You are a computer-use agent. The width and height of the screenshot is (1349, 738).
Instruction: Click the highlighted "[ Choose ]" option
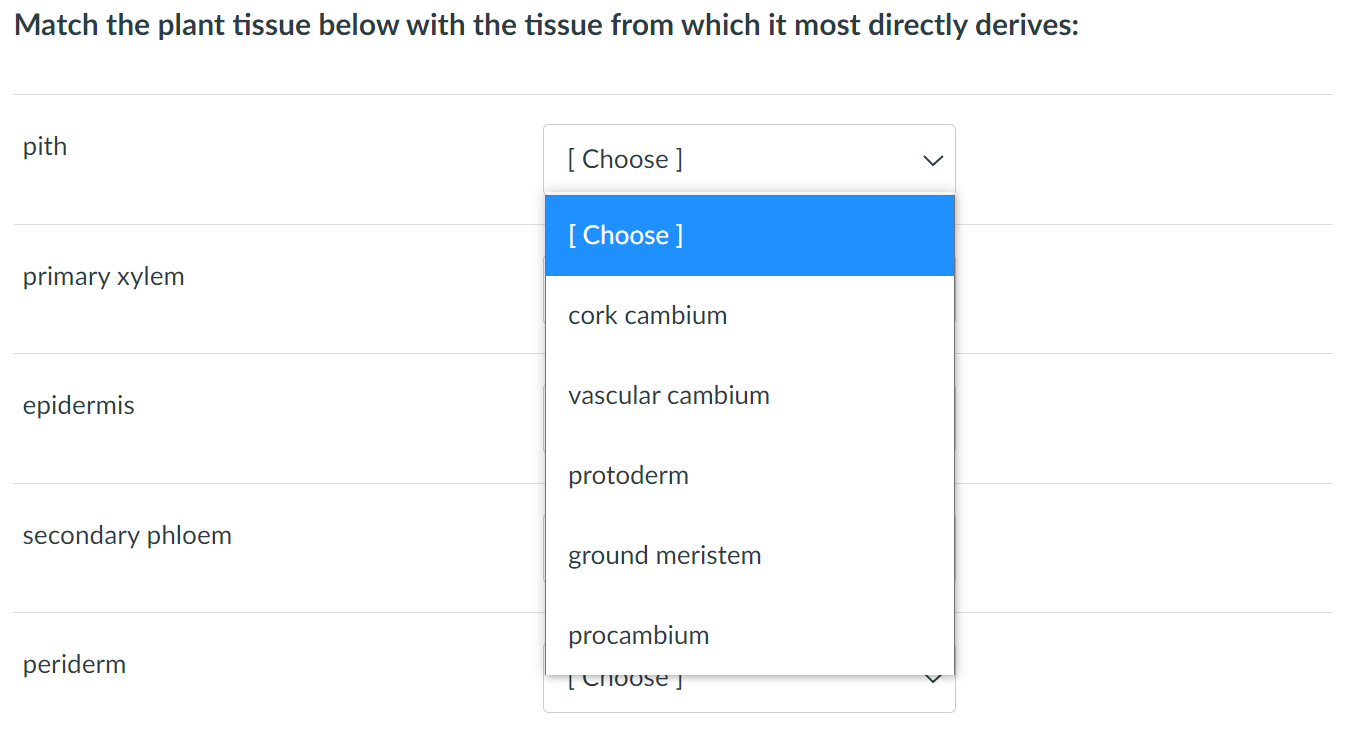pyautogui.click(x=625, y=235)
